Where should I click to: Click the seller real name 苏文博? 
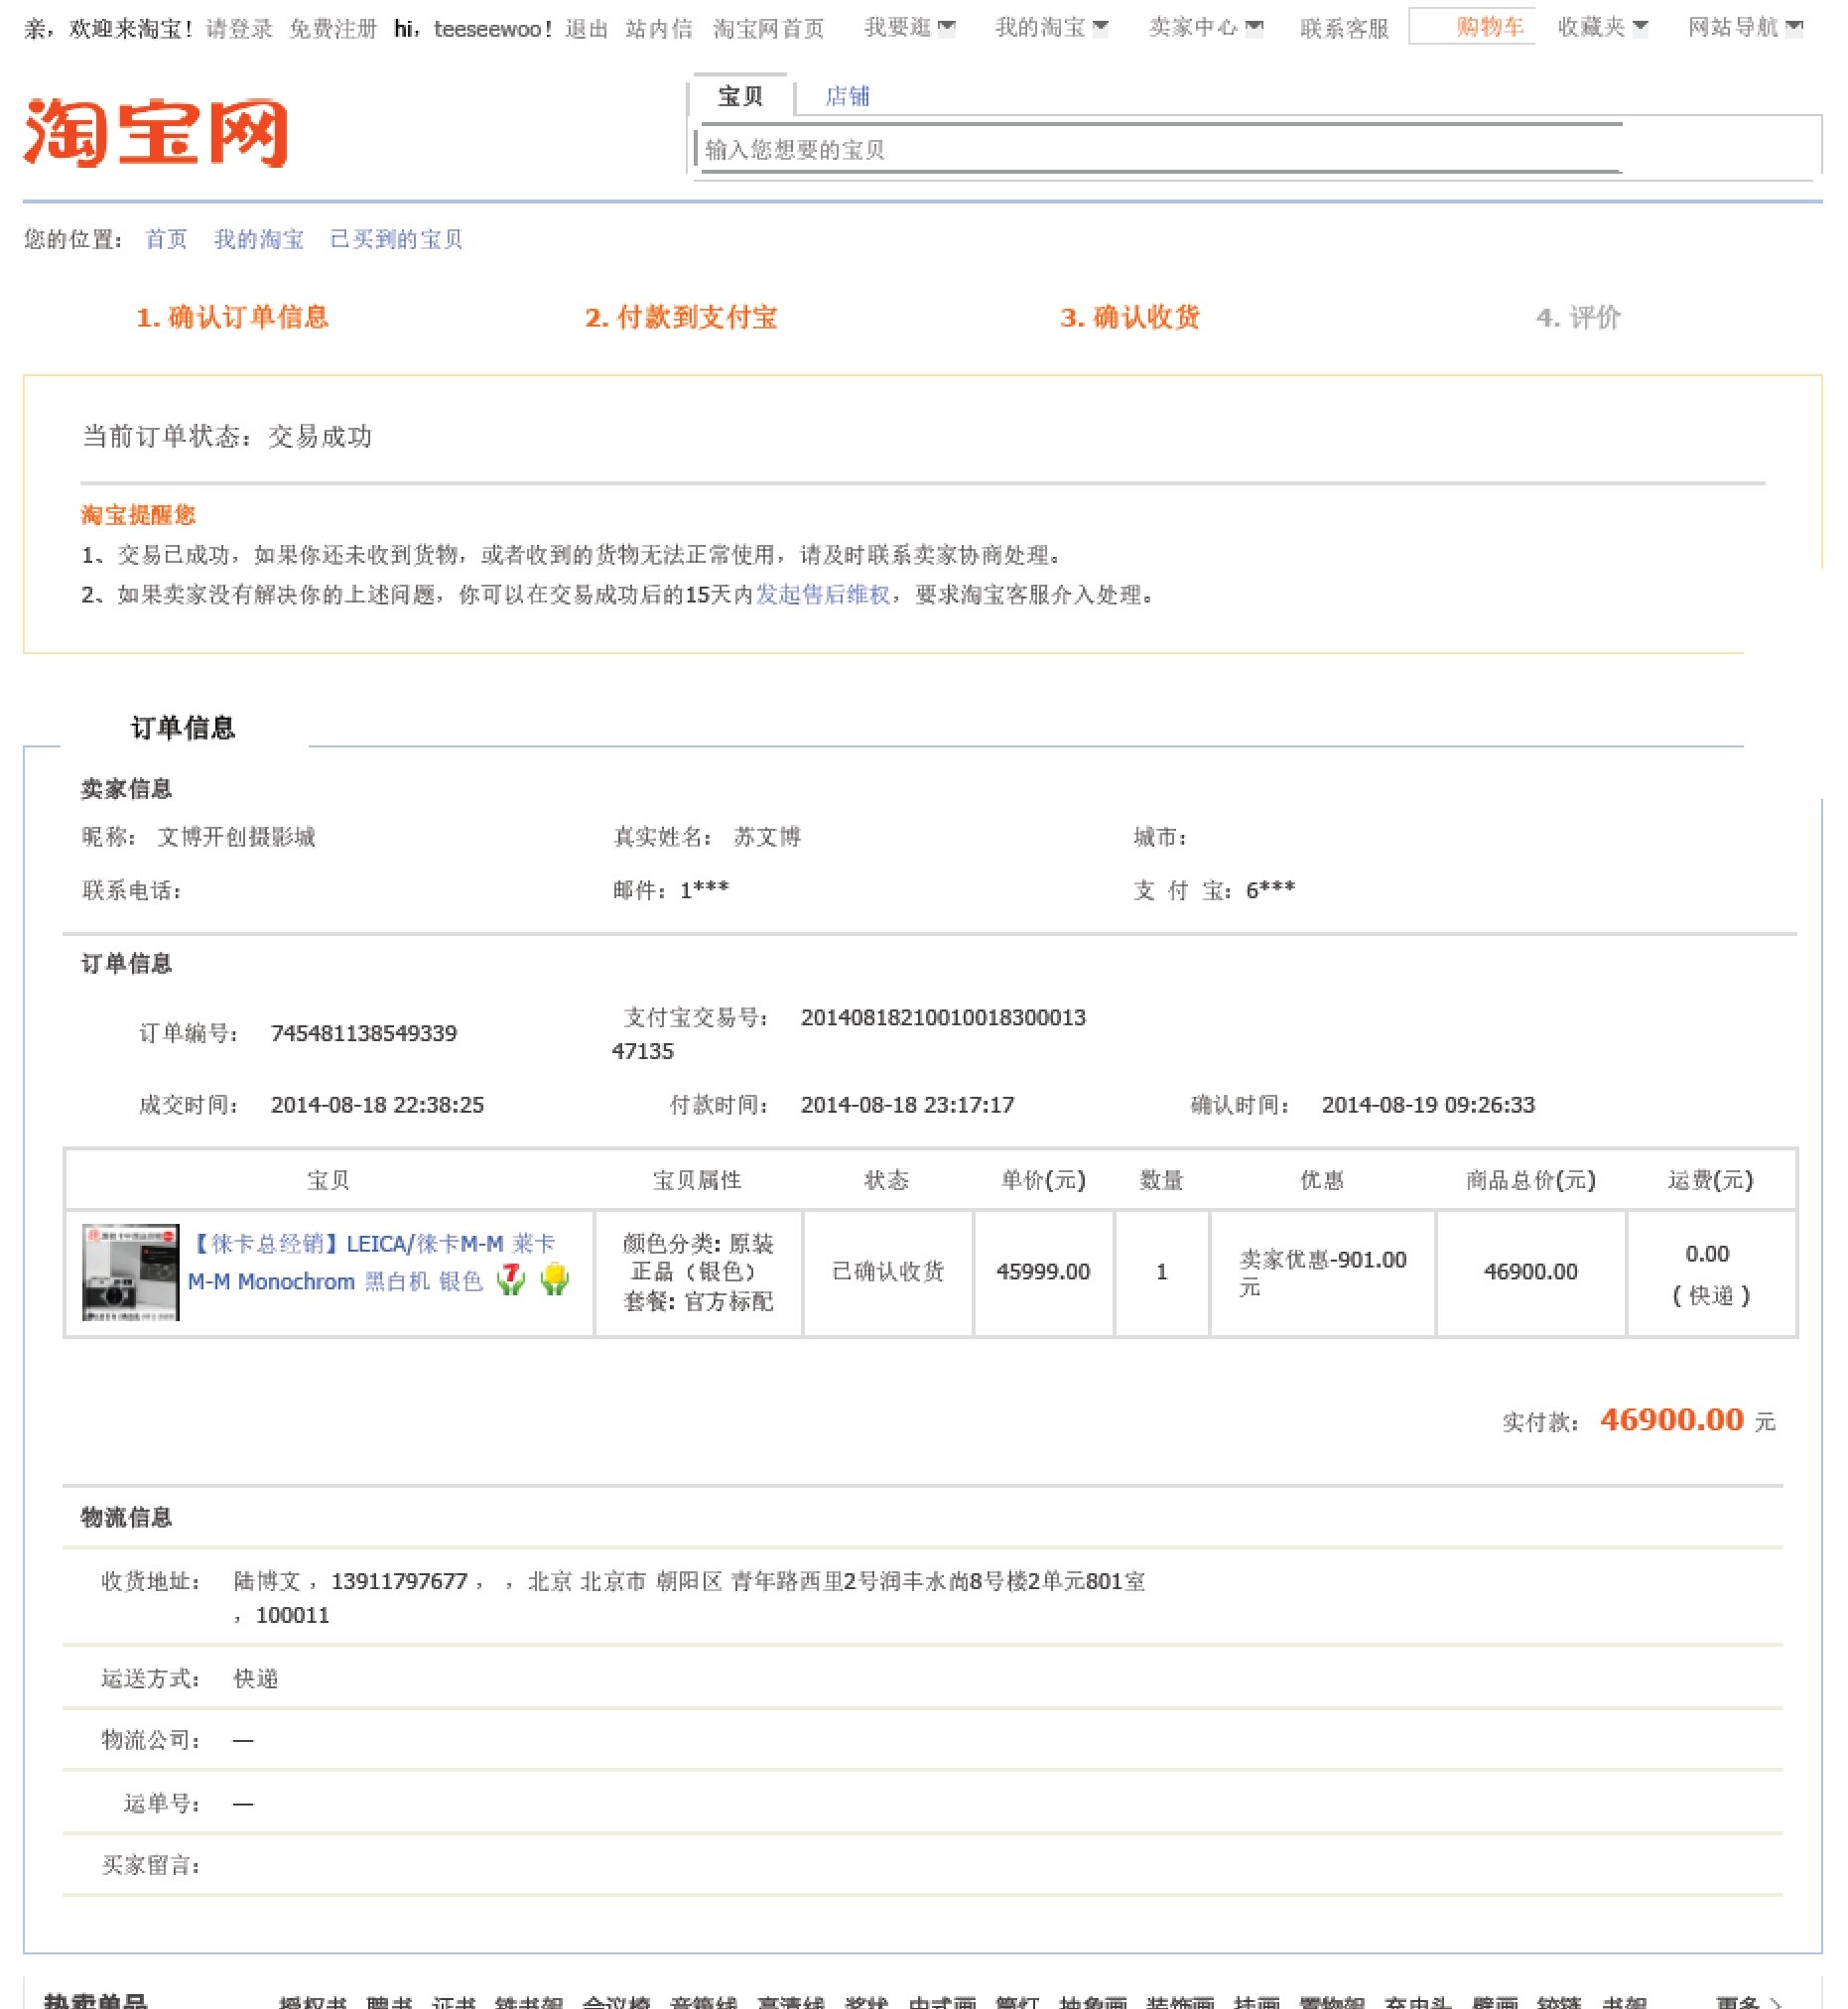click(x=767, y=837)
